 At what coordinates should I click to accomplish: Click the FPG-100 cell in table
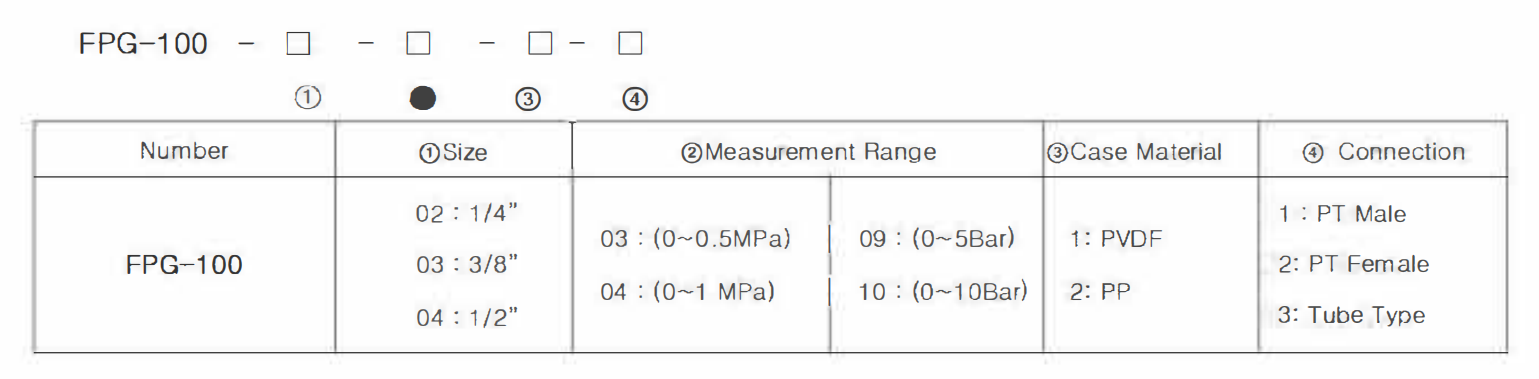click(184, 266)
